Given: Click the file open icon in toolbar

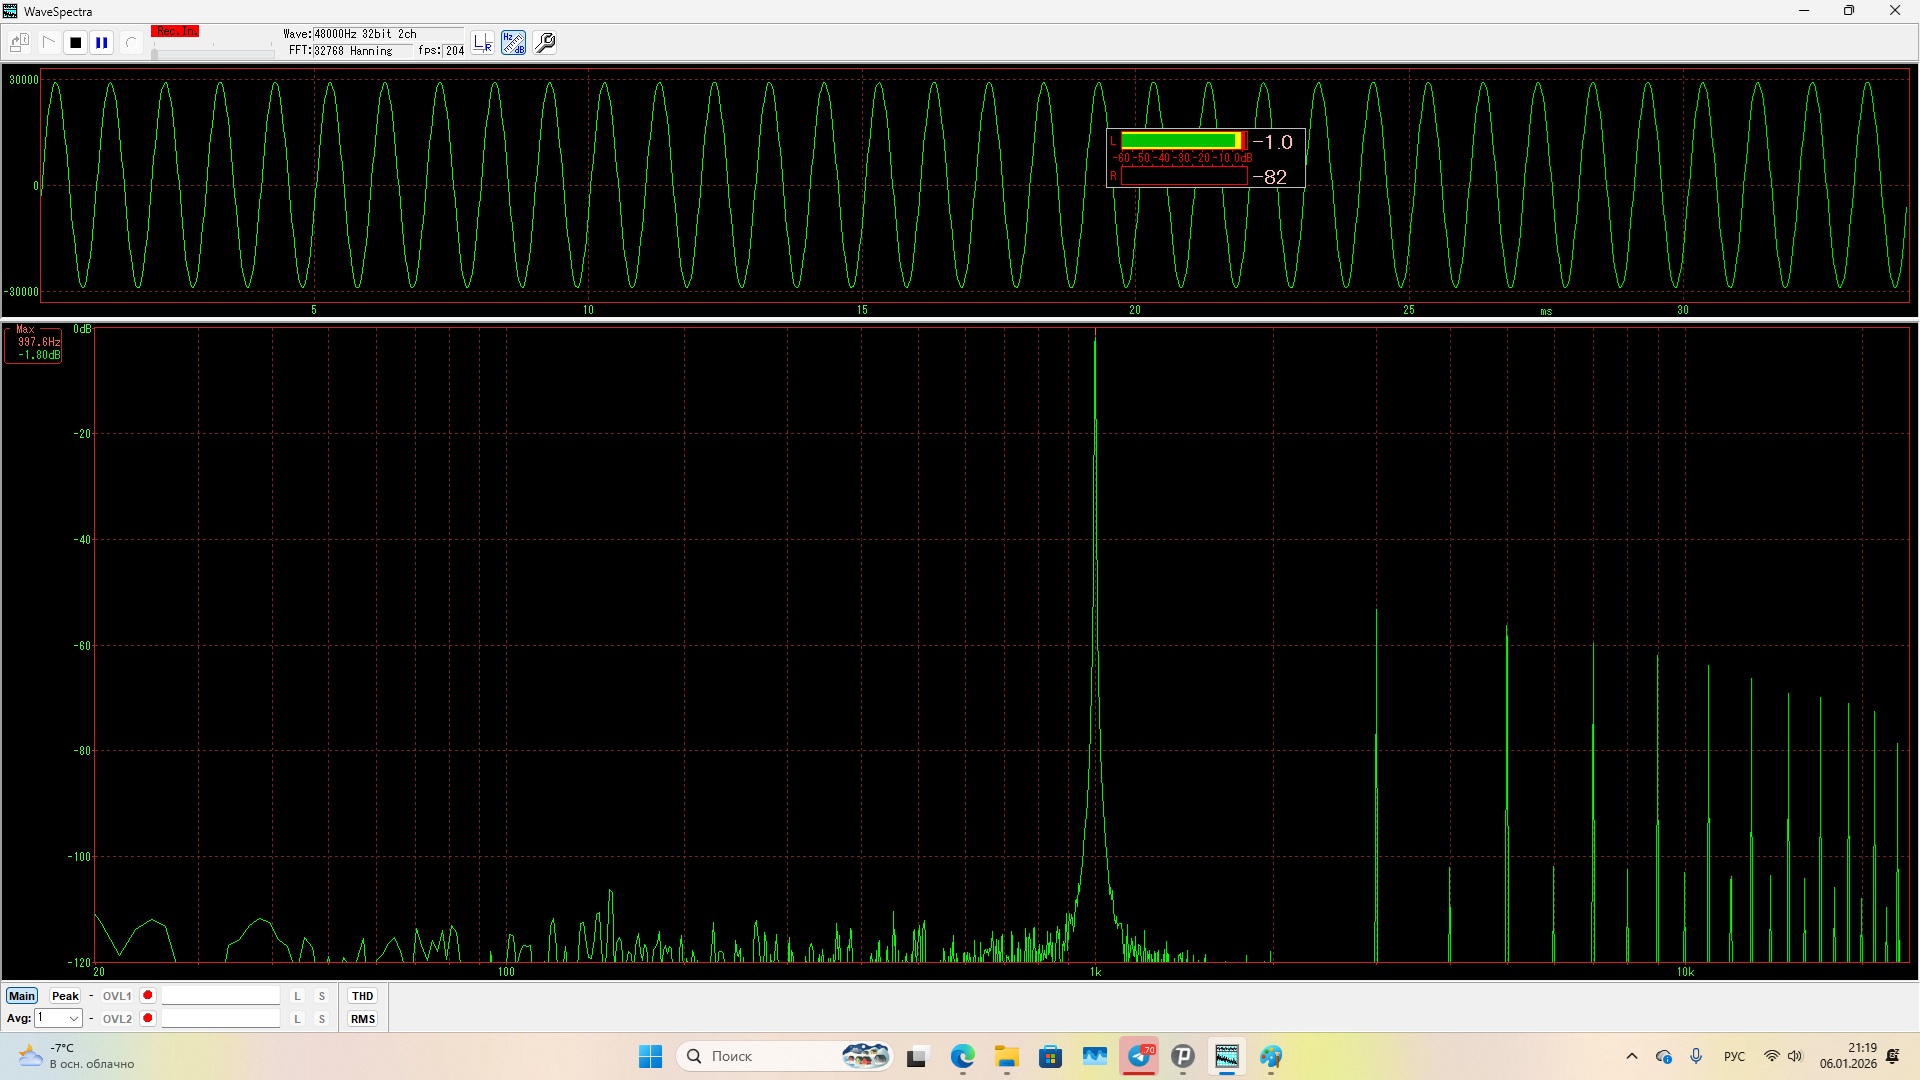Looking at the screenshot, I should 19,43.
